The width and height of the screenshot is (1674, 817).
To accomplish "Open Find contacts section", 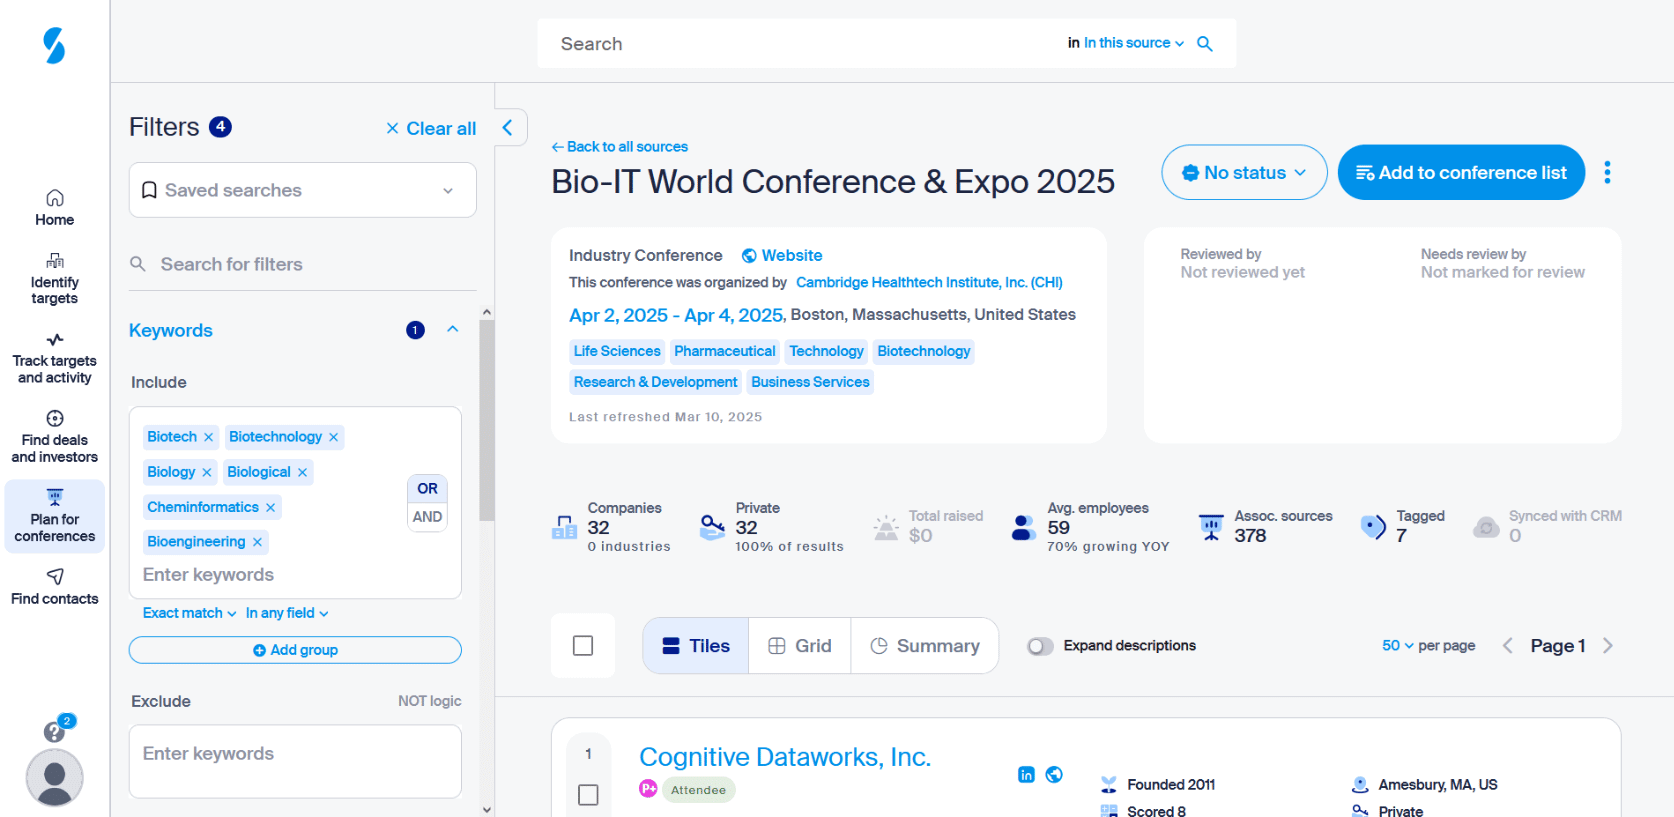I will click(54, 587).
